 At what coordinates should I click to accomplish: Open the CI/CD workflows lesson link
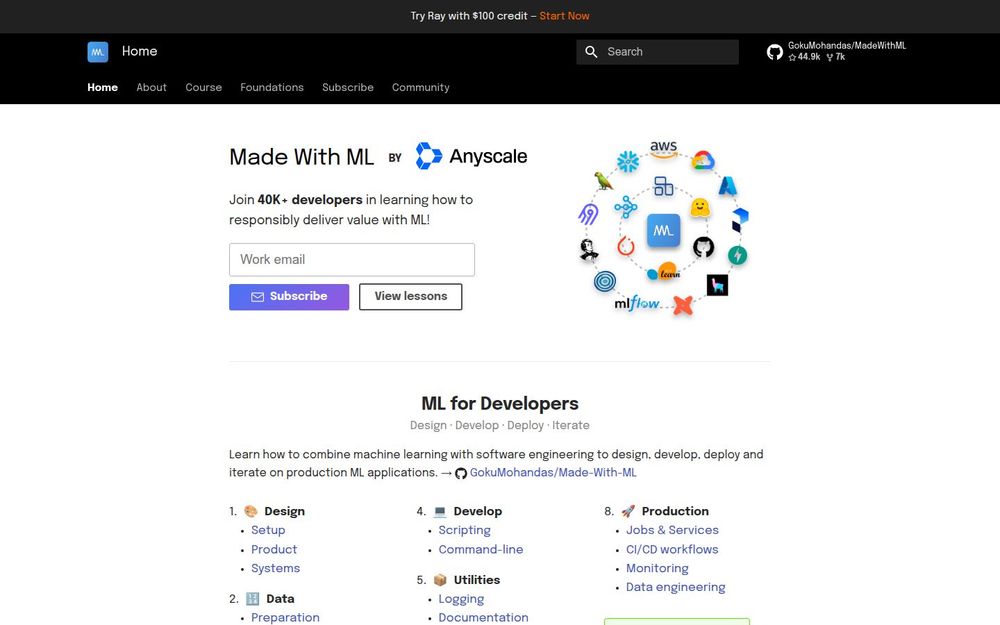click(x=672, y=549)
